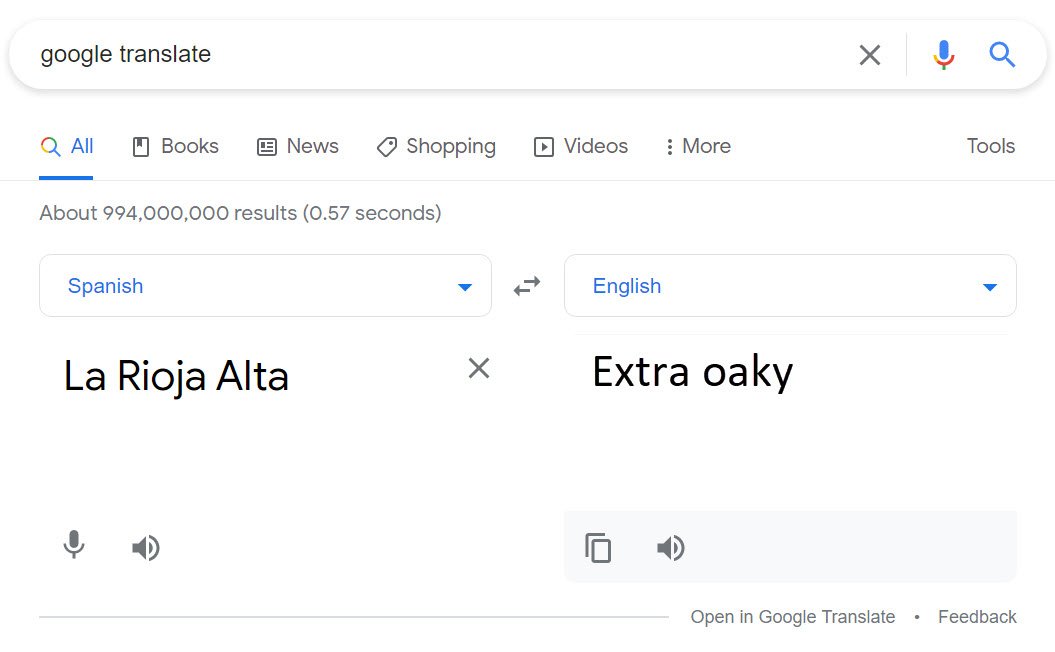Open the Tools search options
The image size is (1055, 652).
click(990, 146)
